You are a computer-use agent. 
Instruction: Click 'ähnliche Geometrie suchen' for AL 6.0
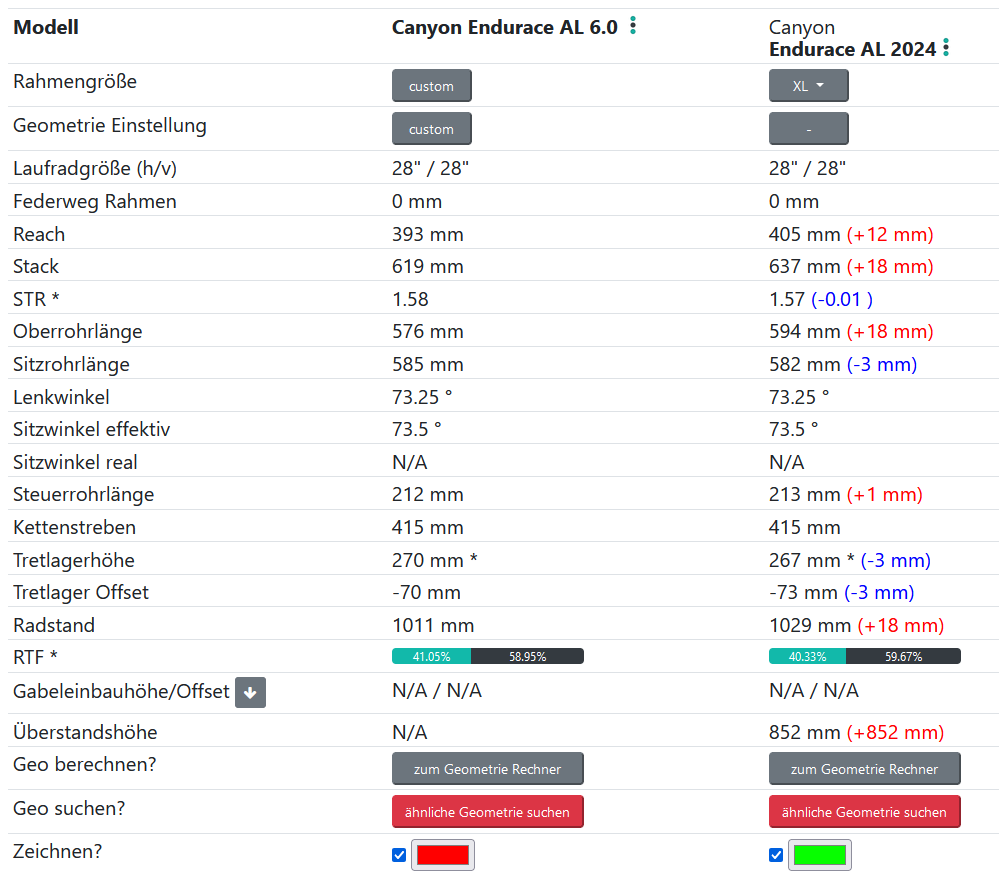pos(487,812)
